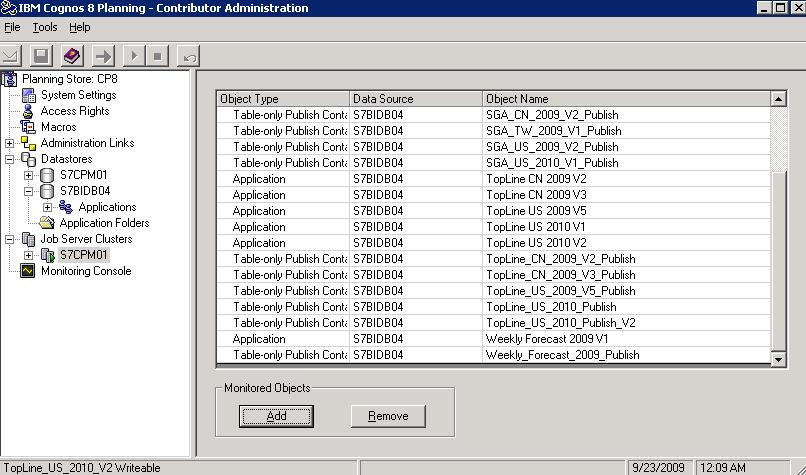Select row TopLine US 2010 V1
Image resolution: width=806 pixels, height=475 pixels.
tap(493, 227)
